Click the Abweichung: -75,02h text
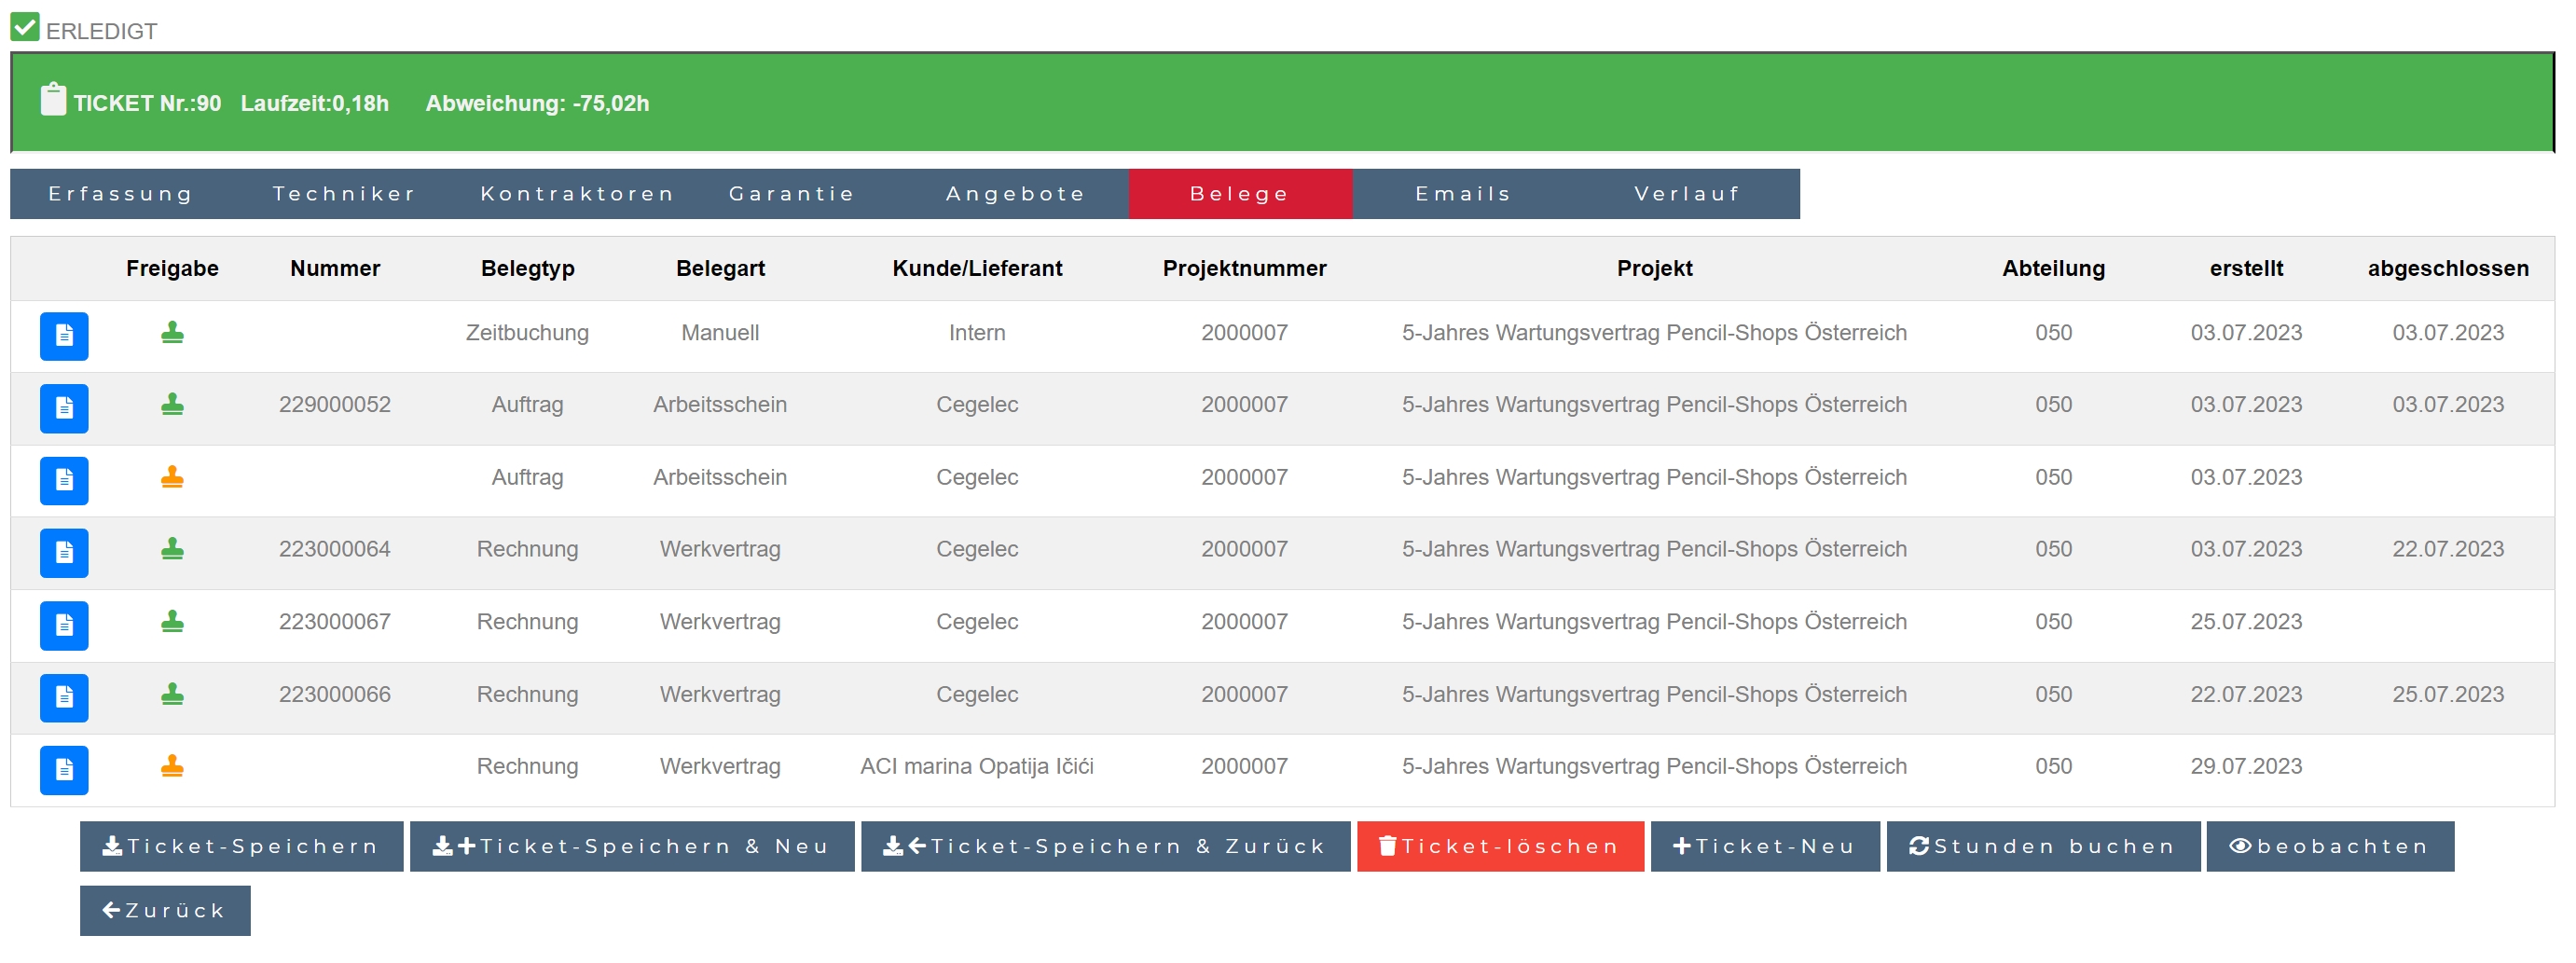This screenshot has height=963, width=2576. (x=538, y=103)
